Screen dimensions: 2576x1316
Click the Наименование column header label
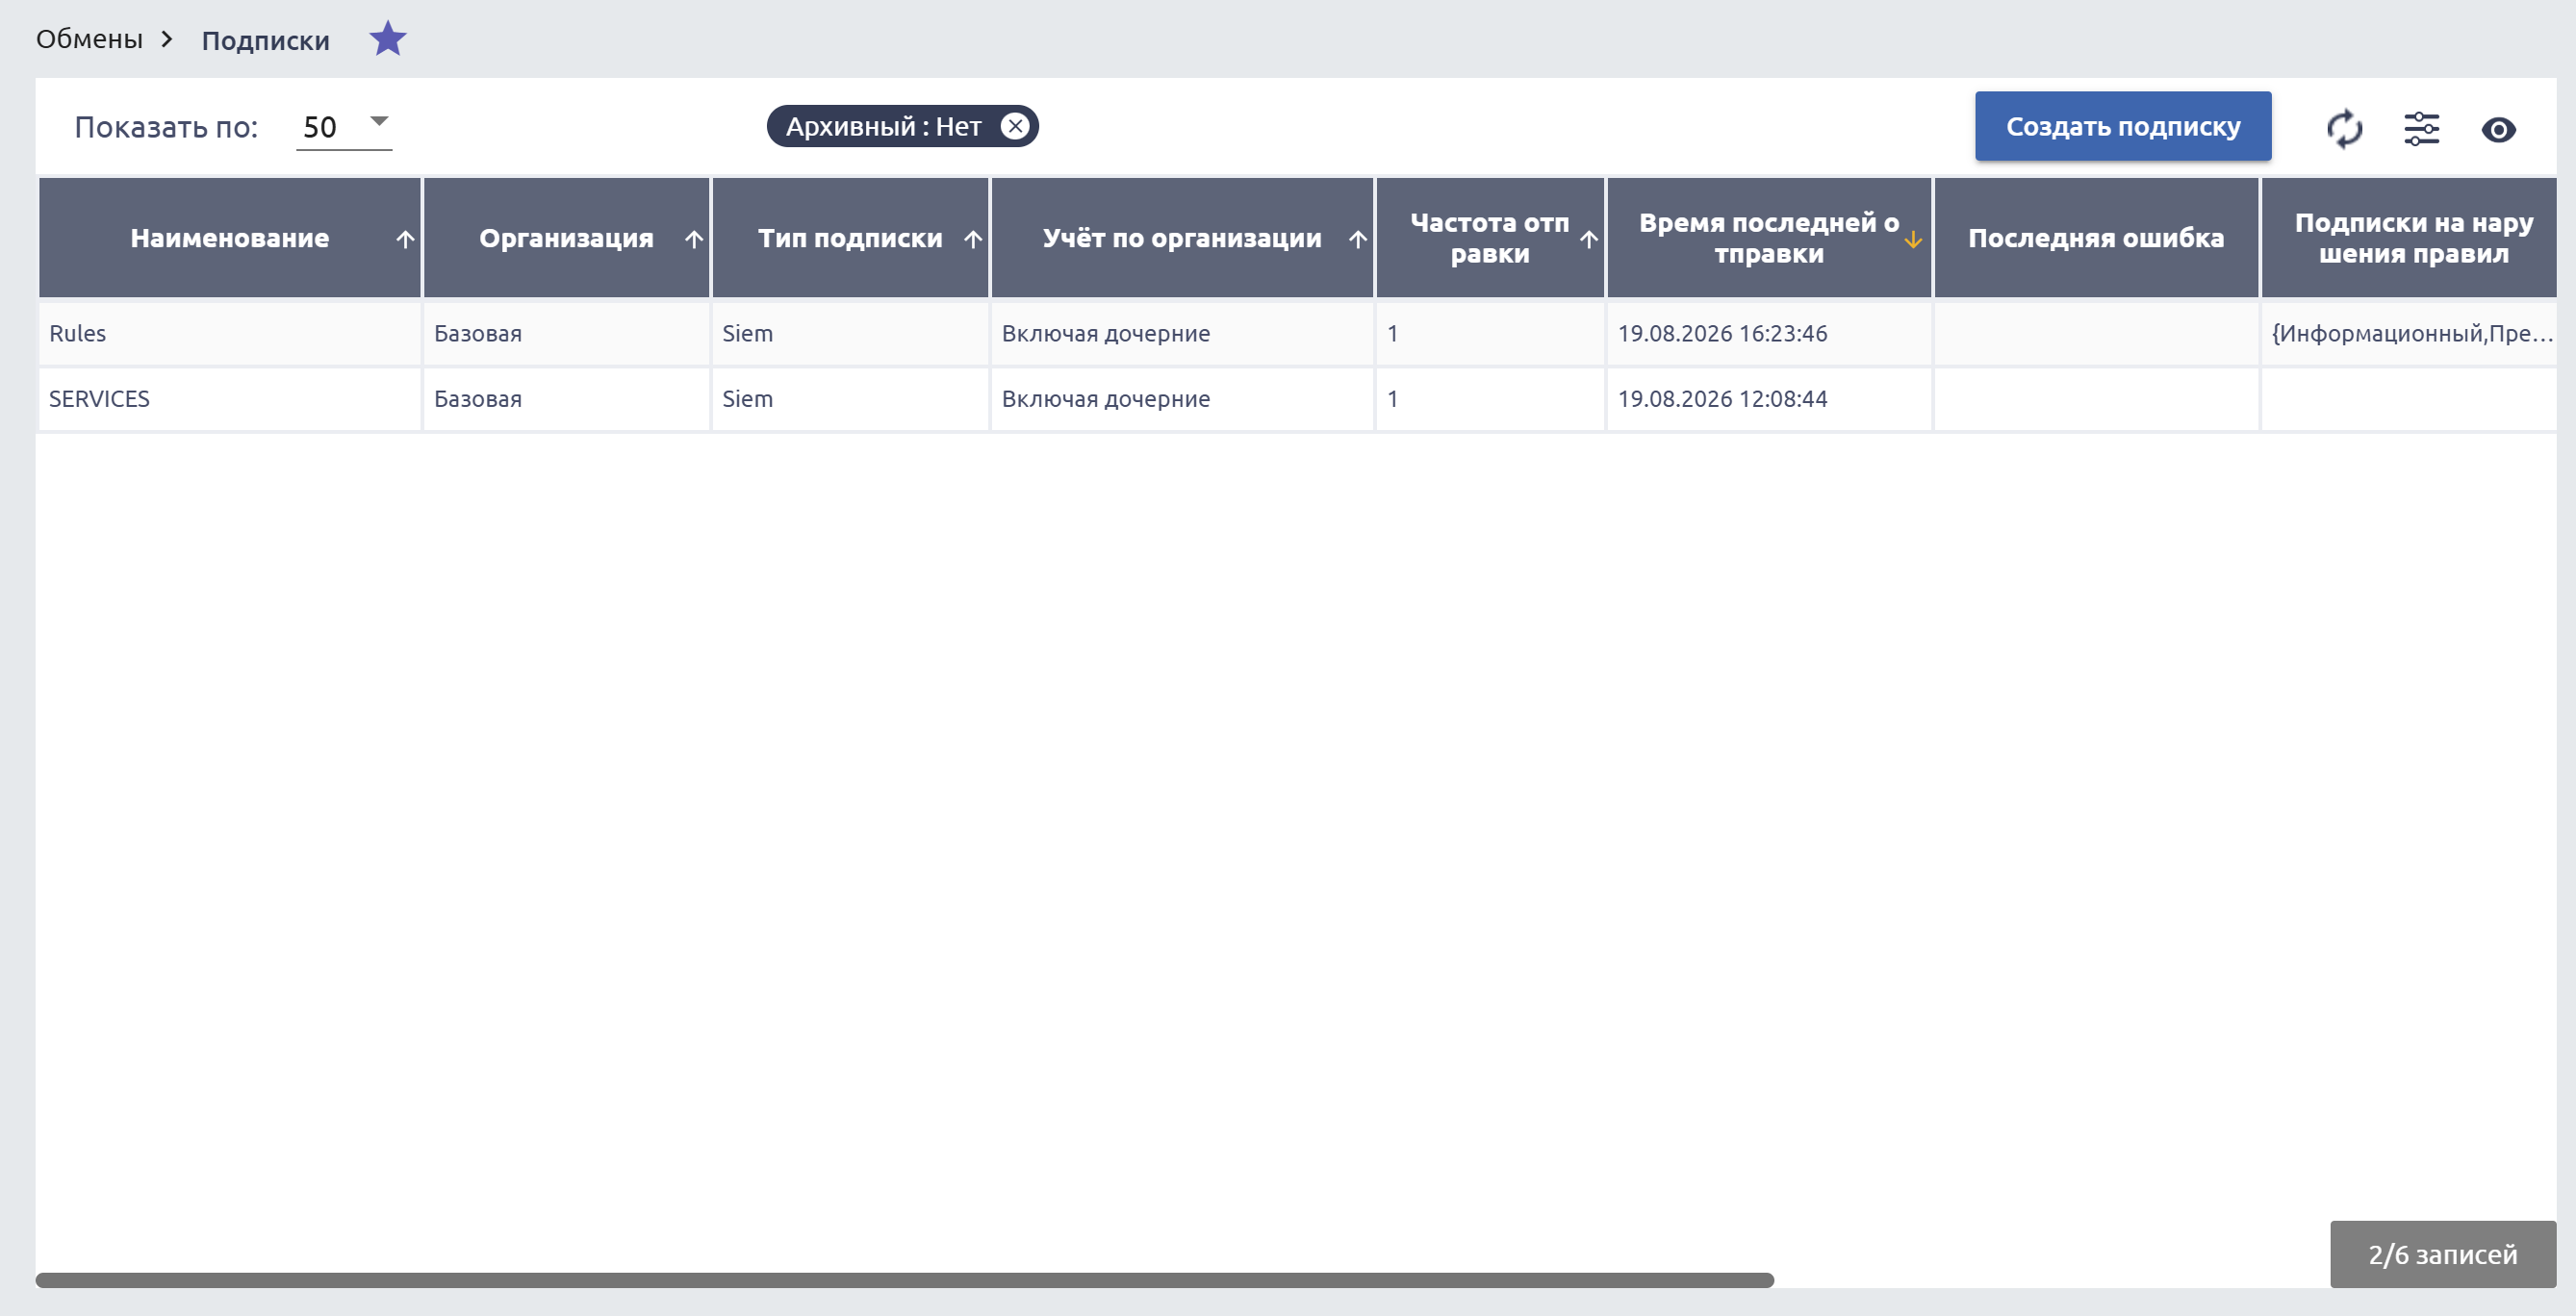coord(229,238)
